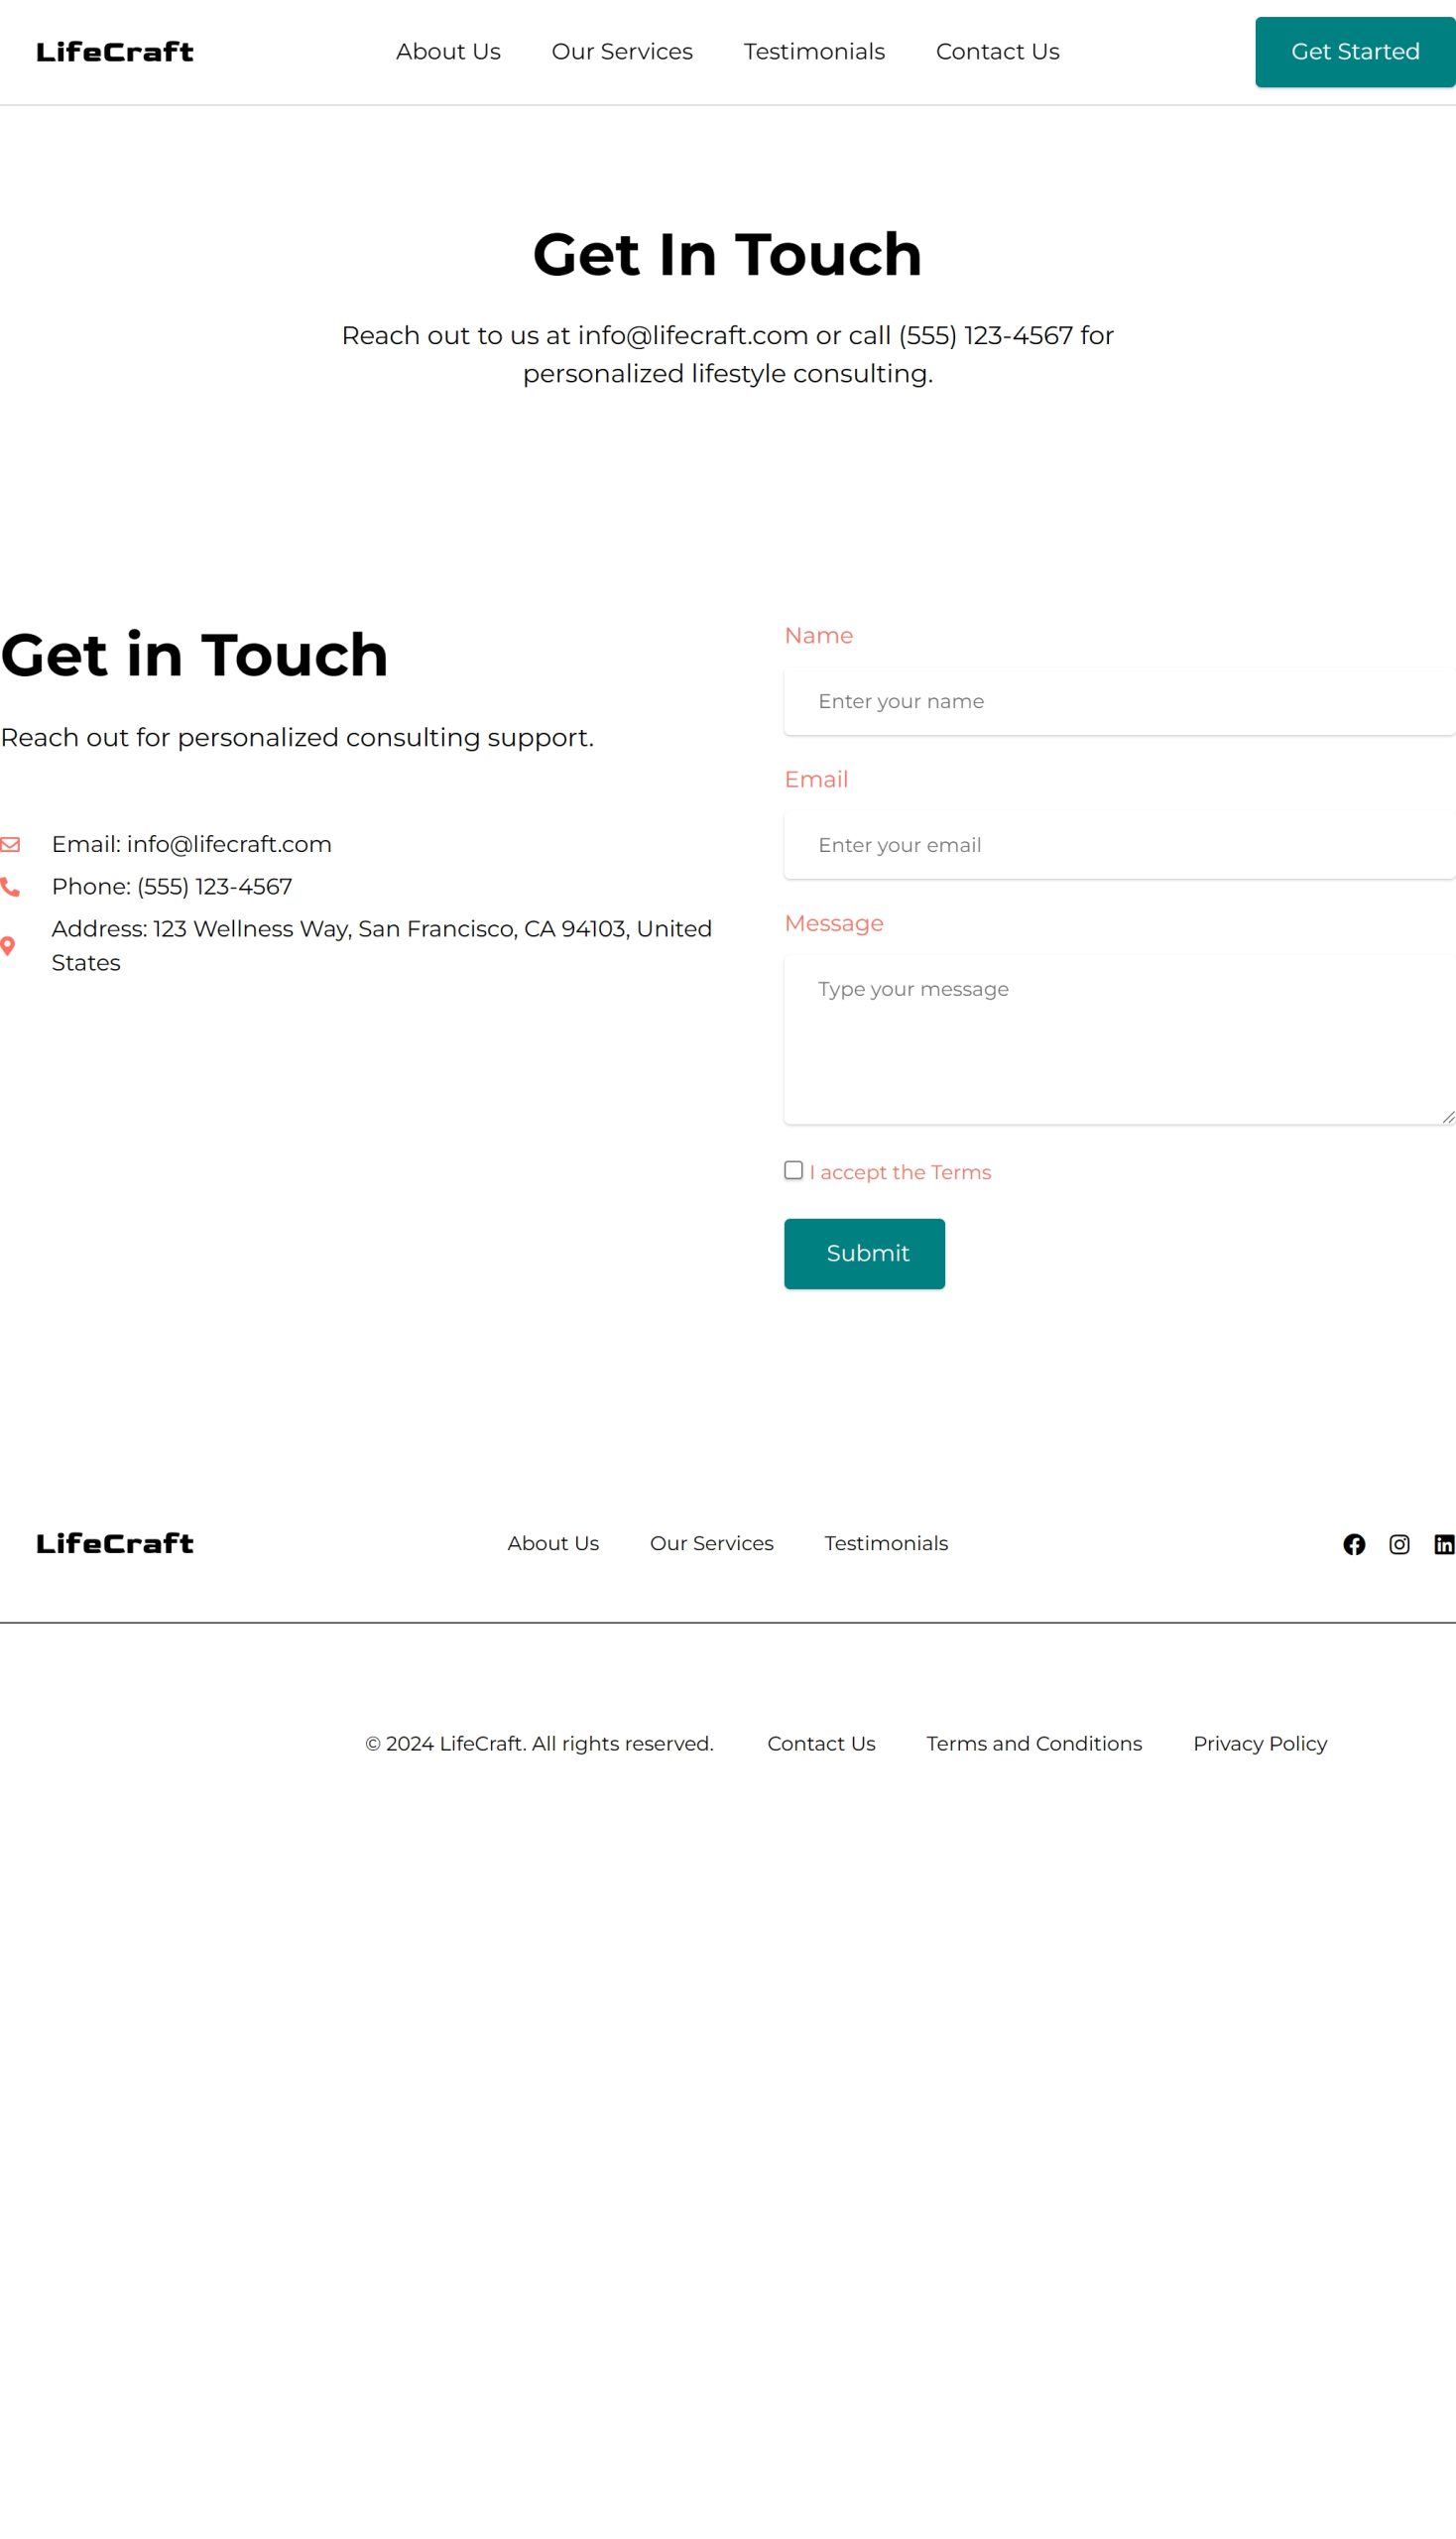Click the Submit button

point(865,1254)
